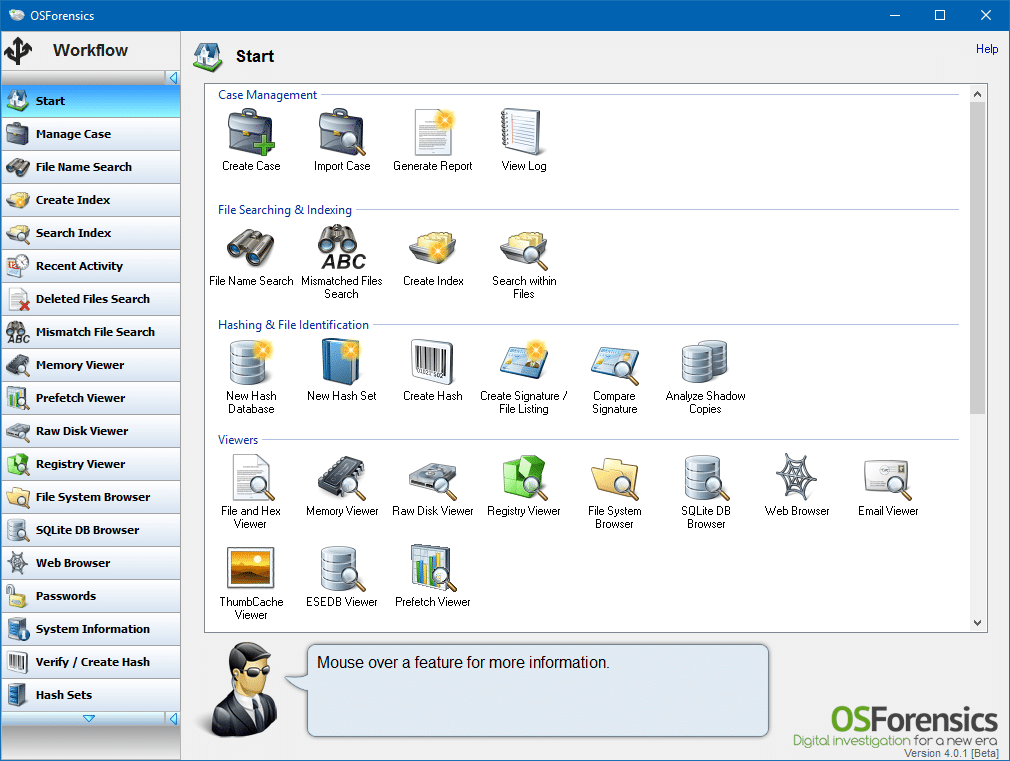Click the bottom-right sidebar collapse arrow

pos(173,719)
